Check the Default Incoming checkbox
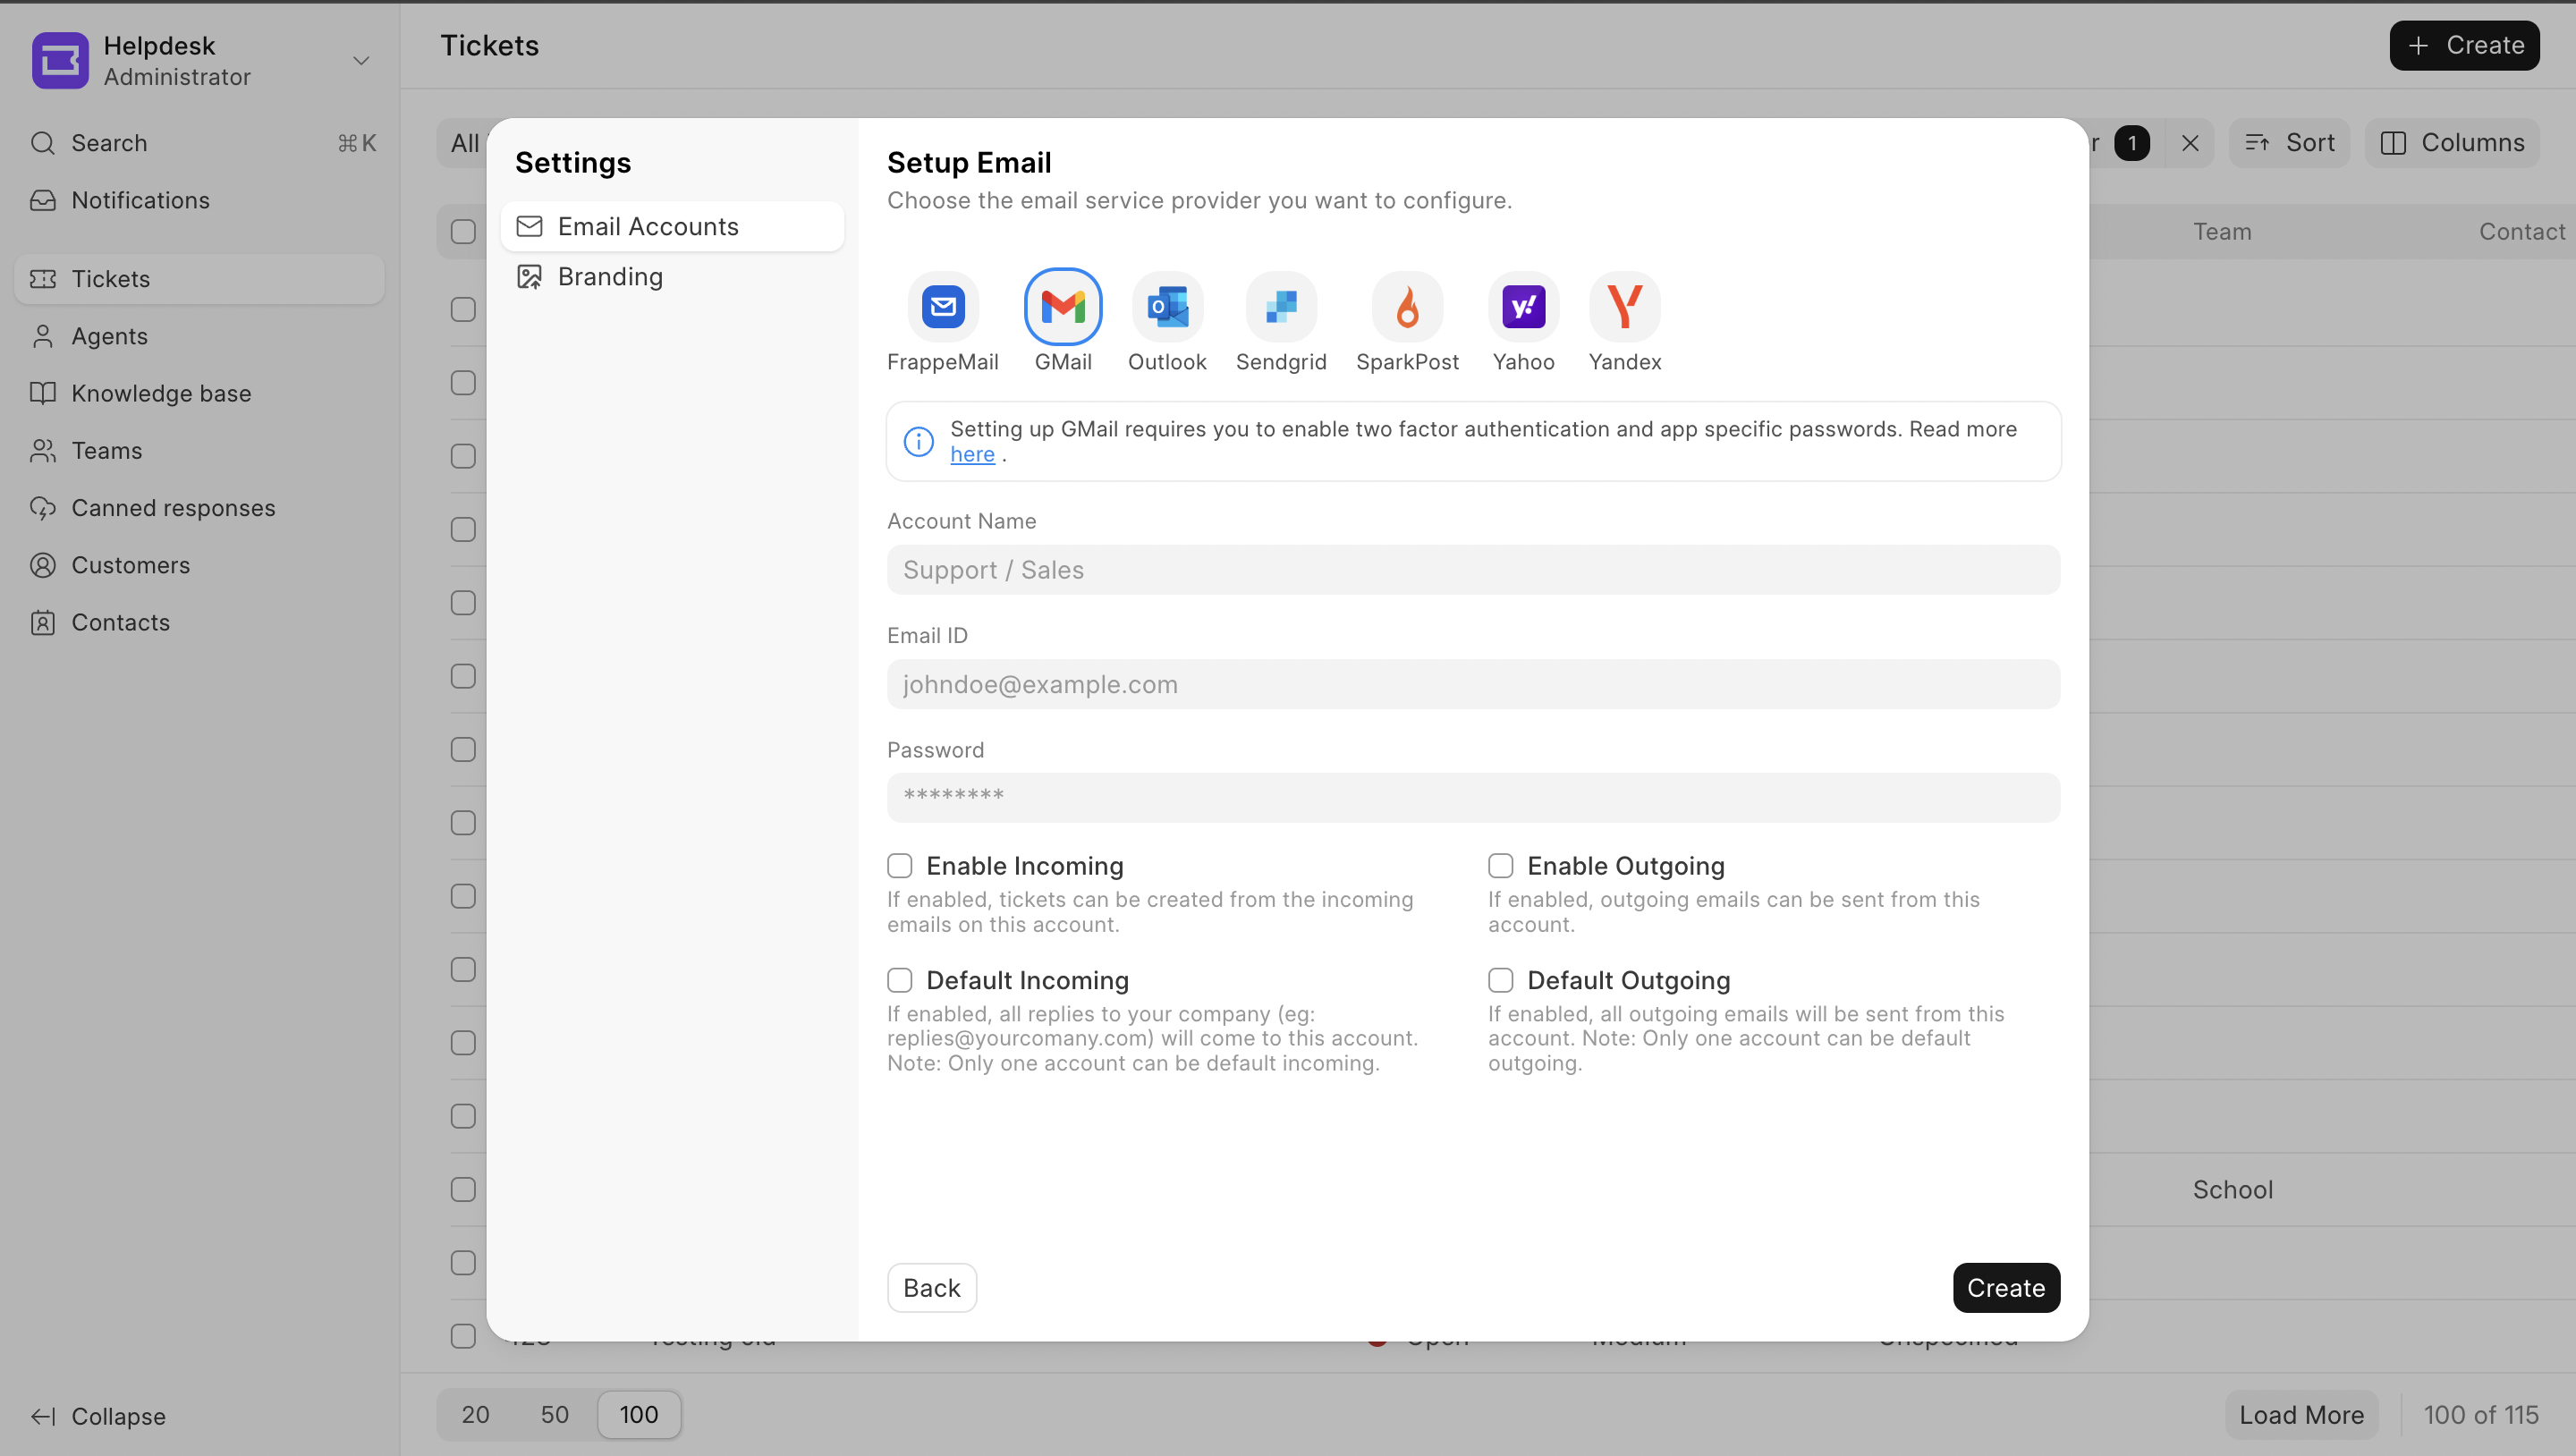The image size is (2576, 1456). coord(900,979)
